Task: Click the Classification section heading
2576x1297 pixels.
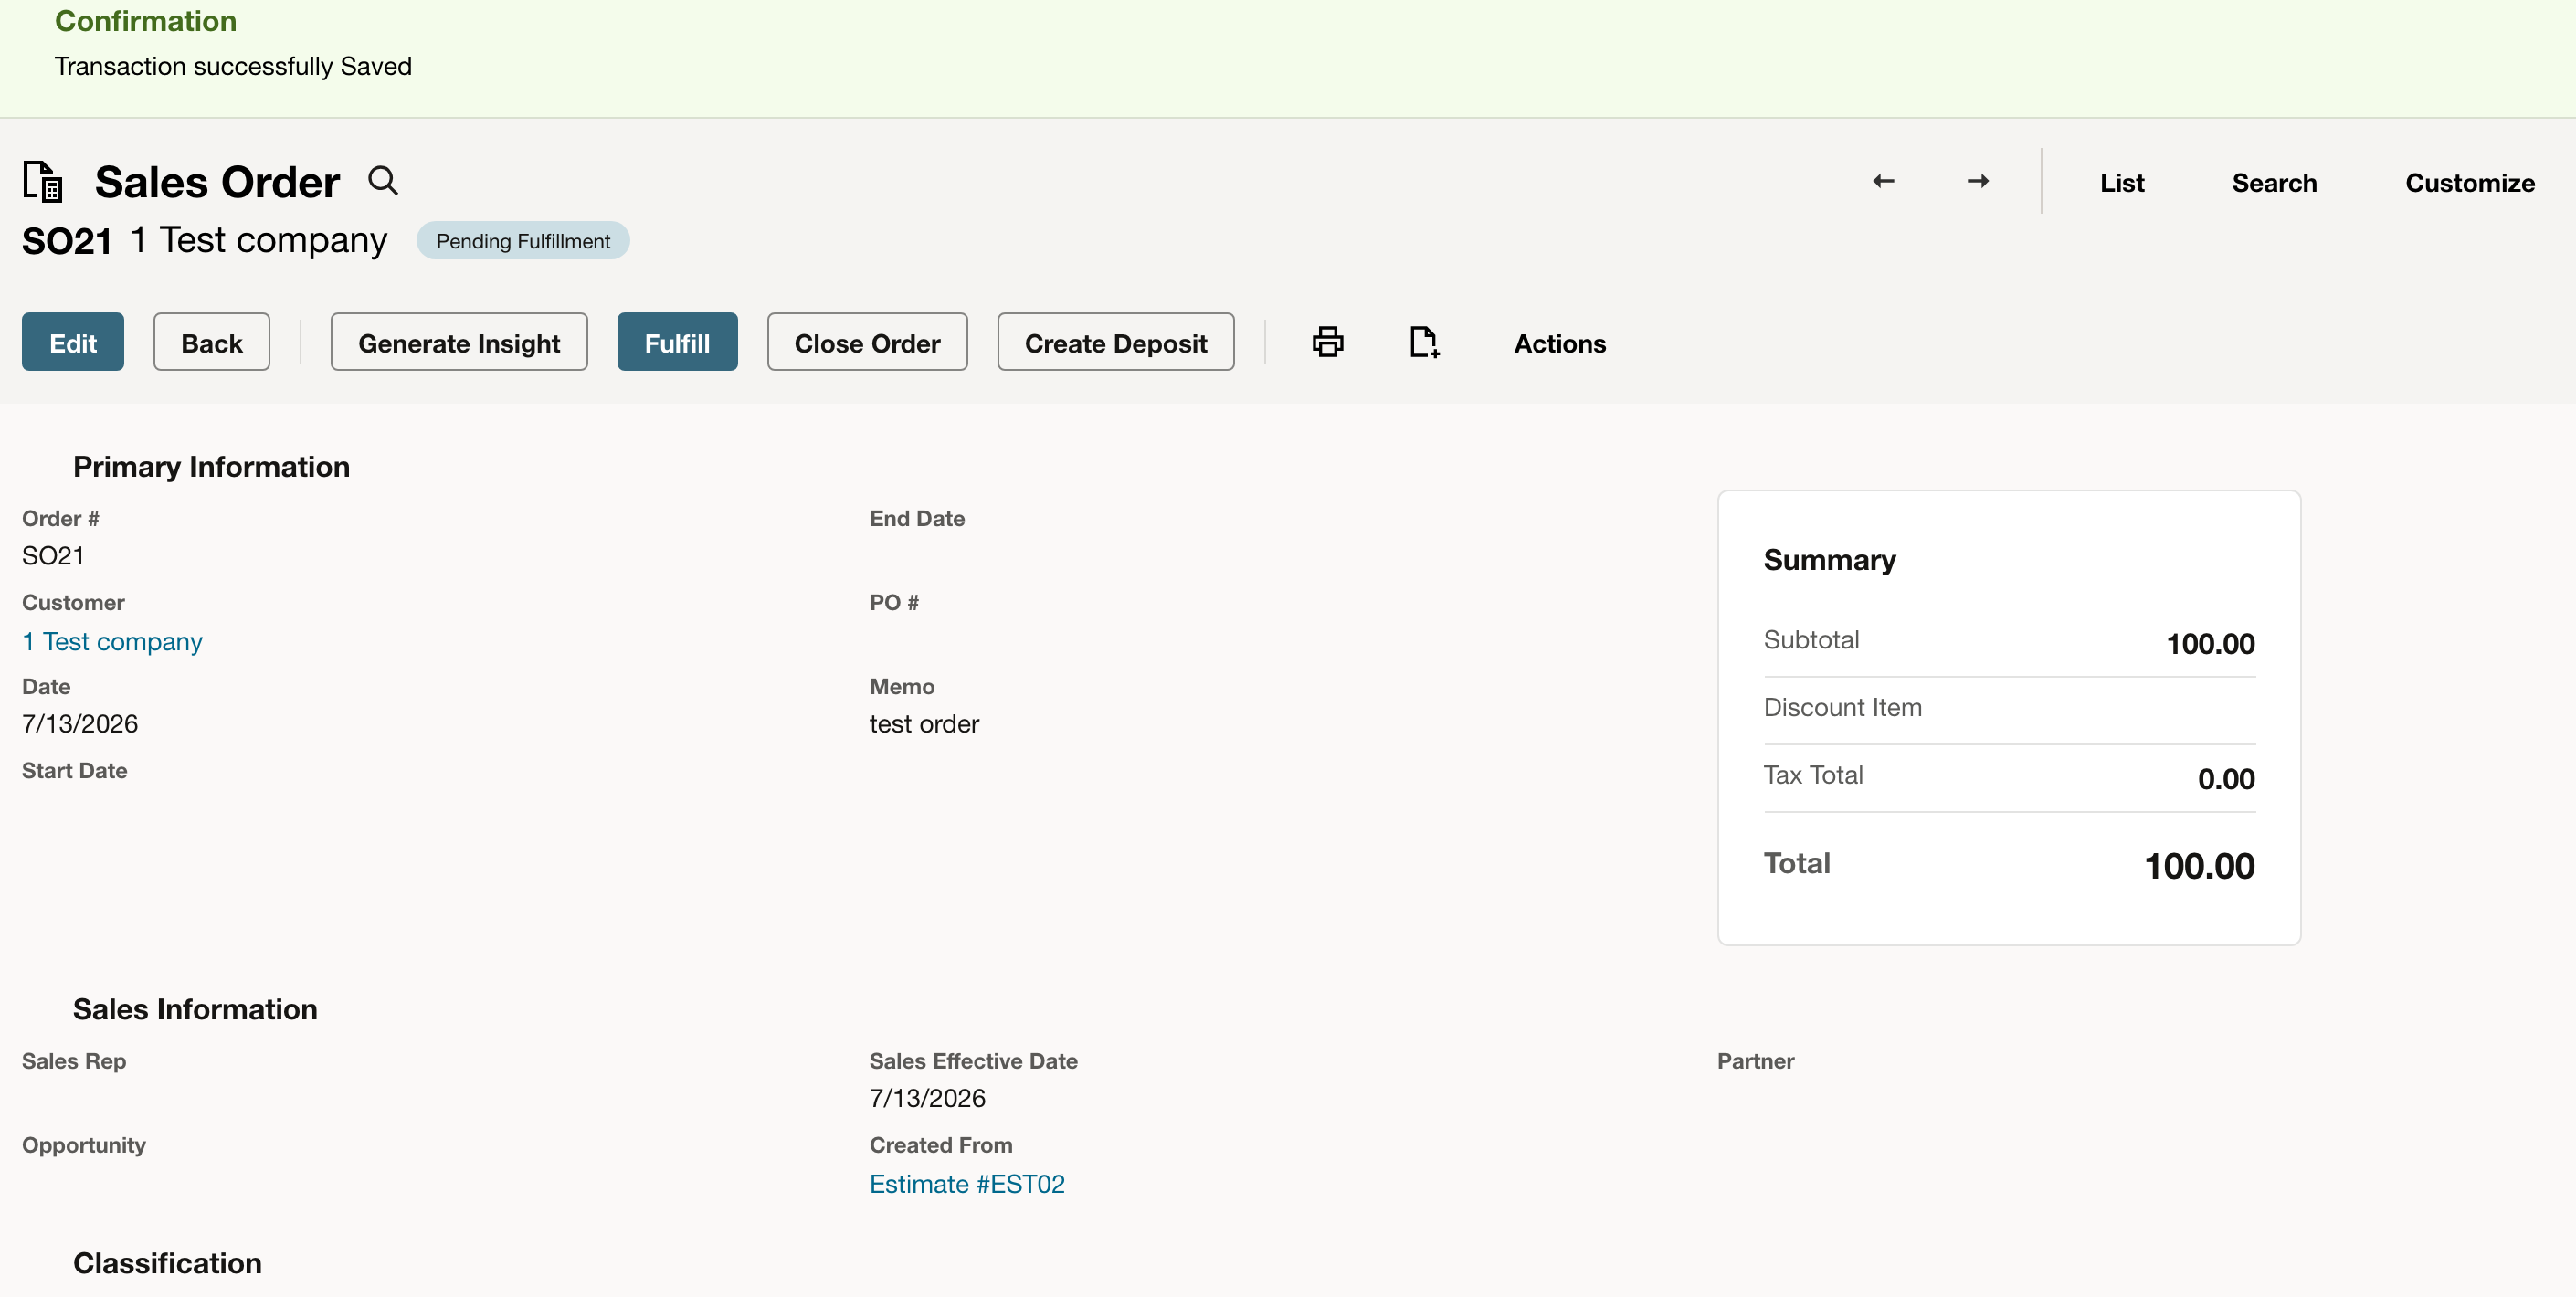Action: click(167, 1262)
